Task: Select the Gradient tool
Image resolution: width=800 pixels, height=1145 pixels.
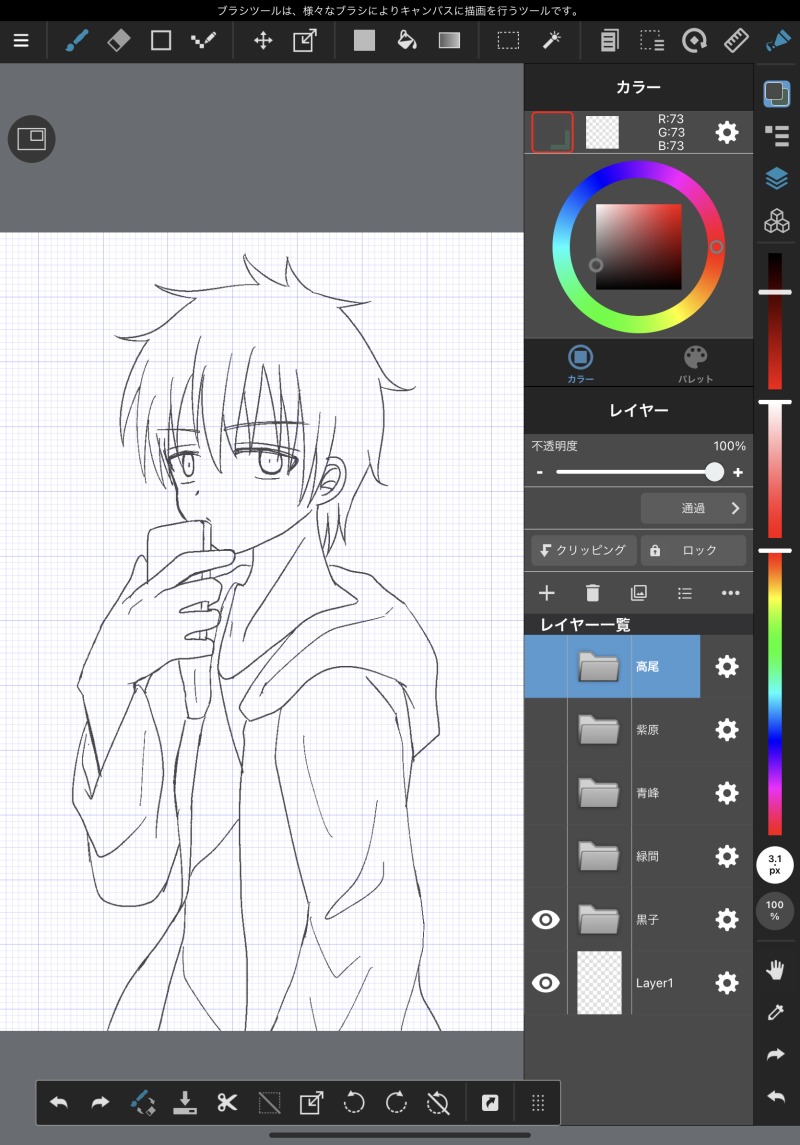Action: click(449, 40)
